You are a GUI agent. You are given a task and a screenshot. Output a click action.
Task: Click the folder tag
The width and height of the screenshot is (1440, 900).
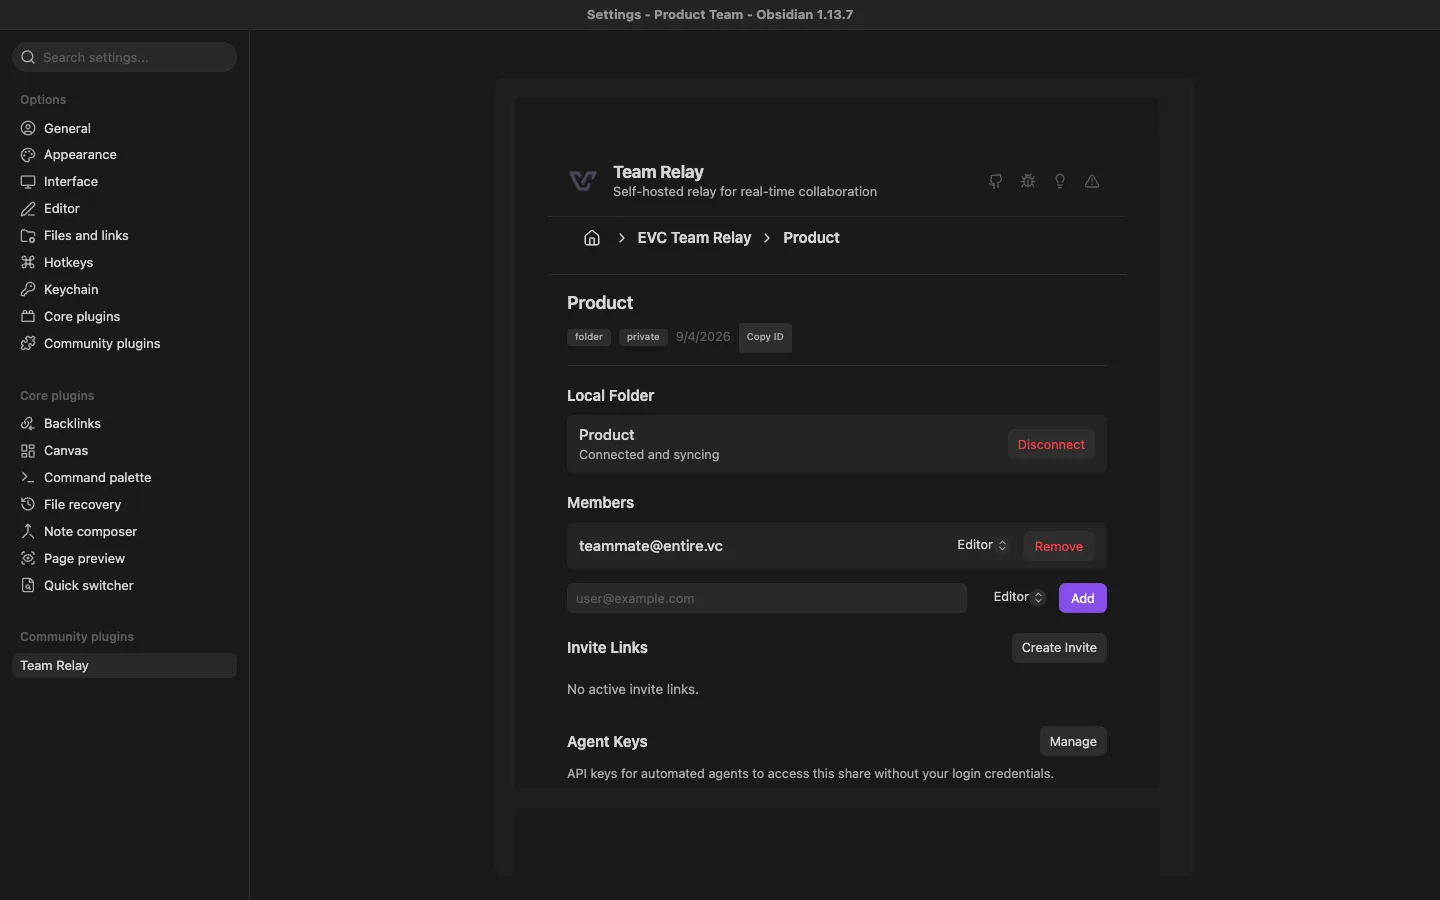589,337
